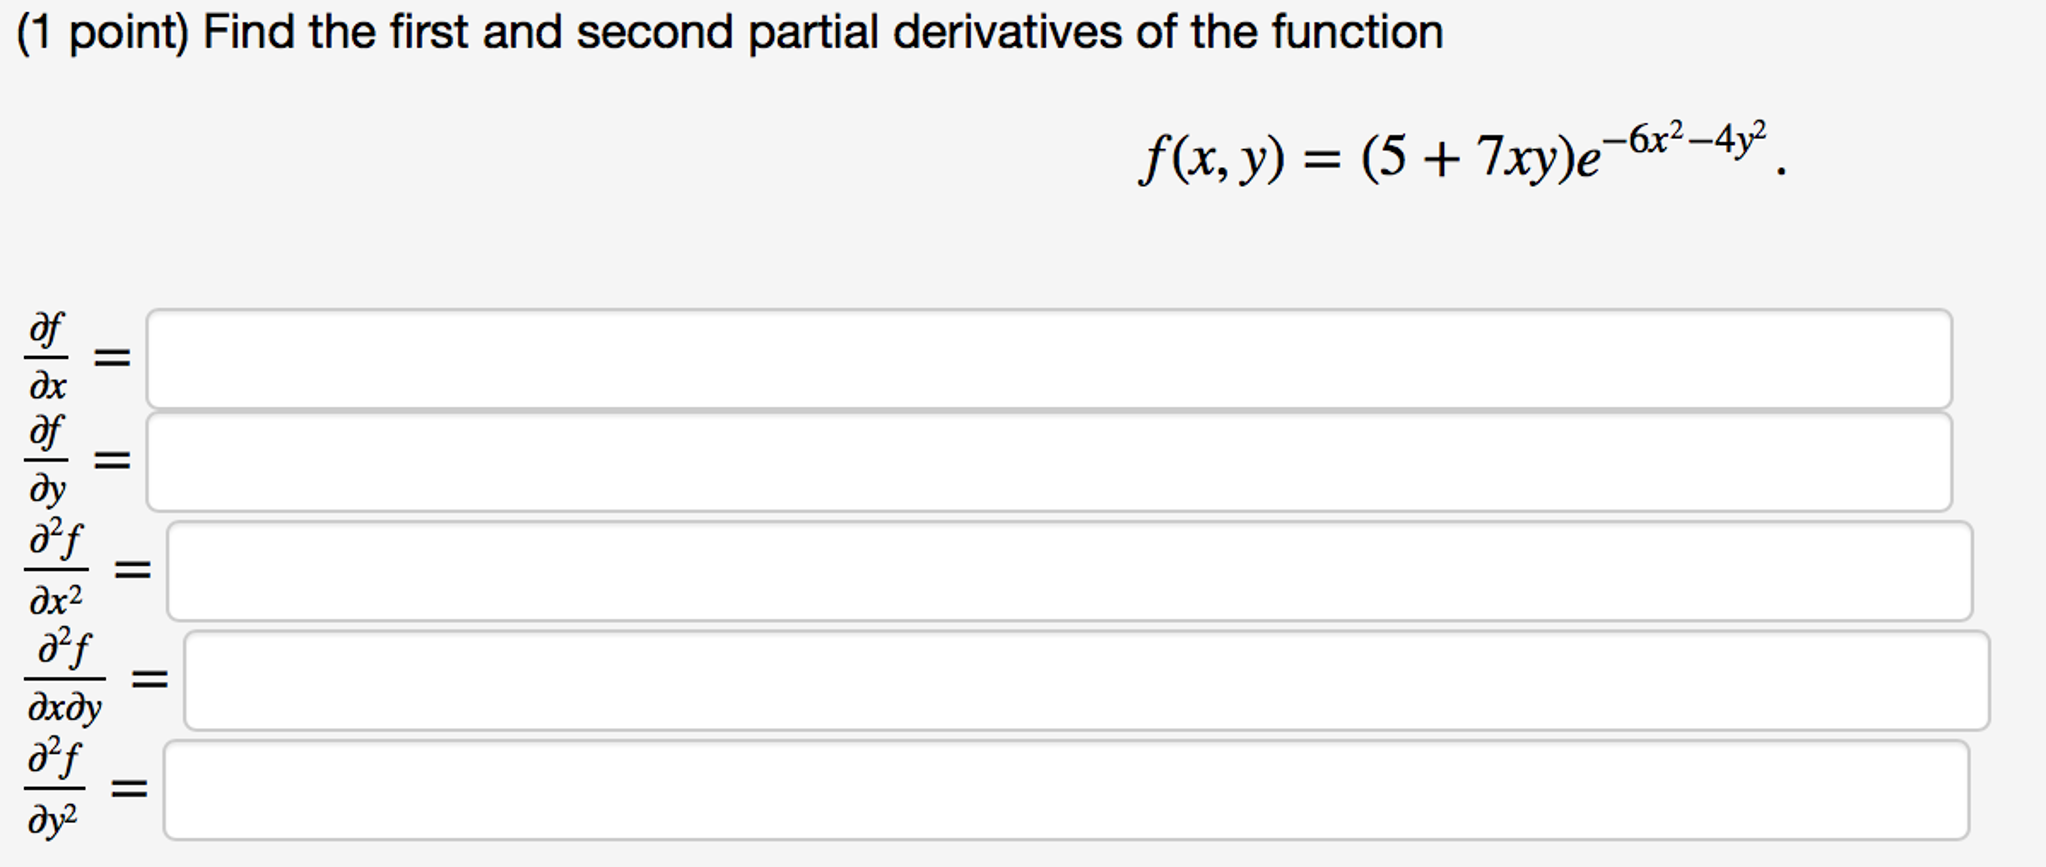The height and width of the screenshot is (867, 2046).
Task: Click the equals sign beside ∂²f/∂x∂y
Action: 150,679
